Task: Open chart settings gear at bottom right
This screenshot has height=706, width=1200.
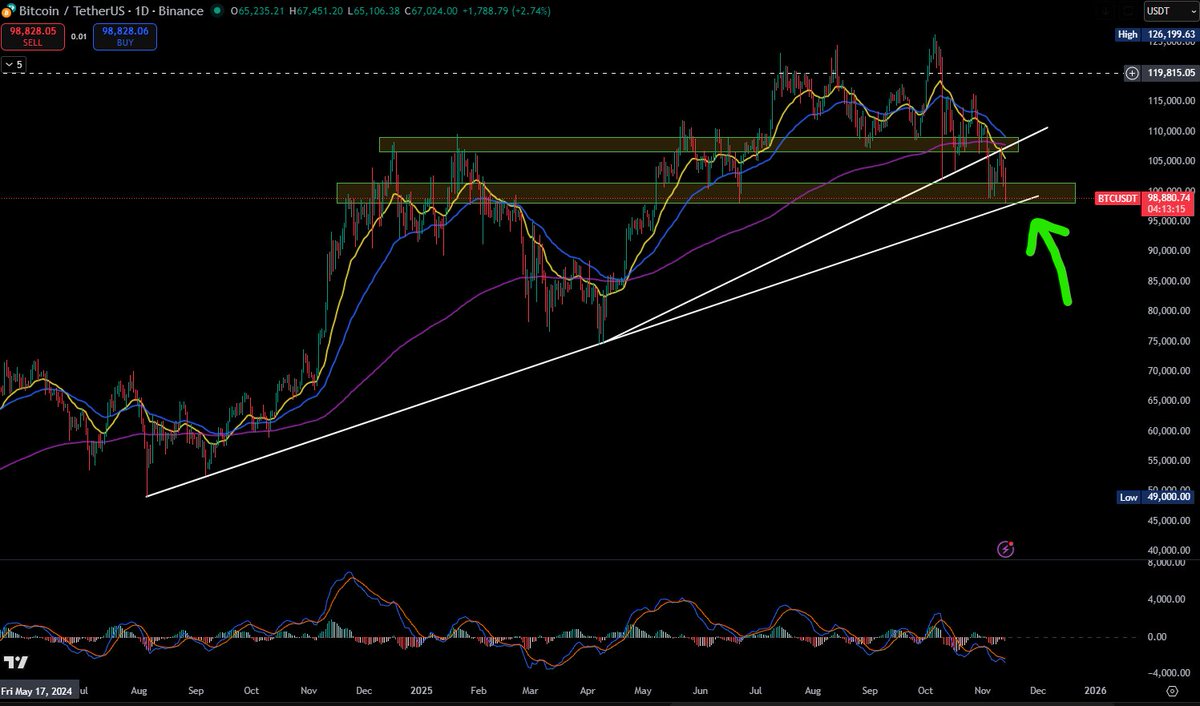Action: coord(1171,690)
